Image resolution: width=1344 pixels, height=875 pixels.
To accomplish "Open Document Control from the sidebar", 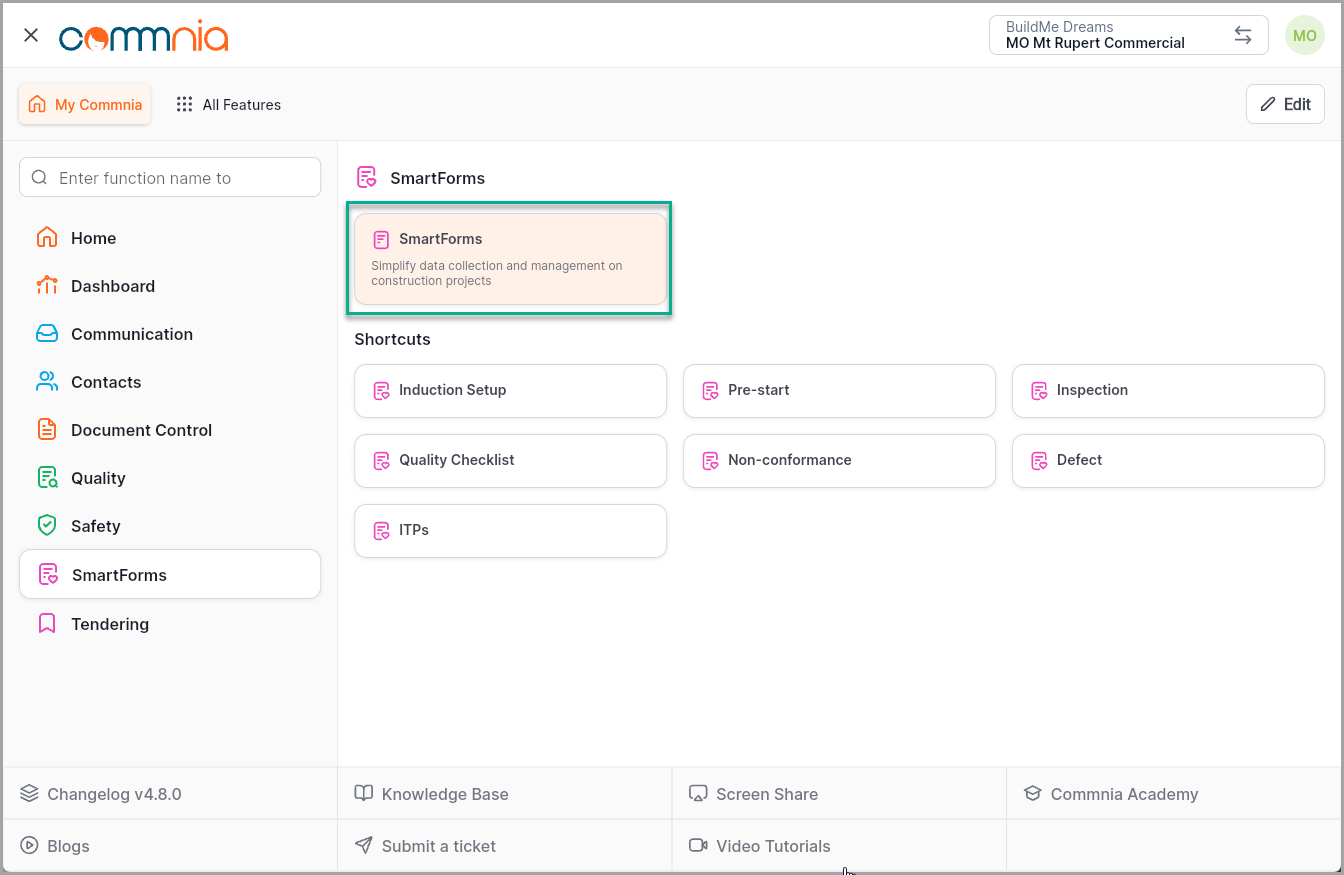I will coord(141,430).
